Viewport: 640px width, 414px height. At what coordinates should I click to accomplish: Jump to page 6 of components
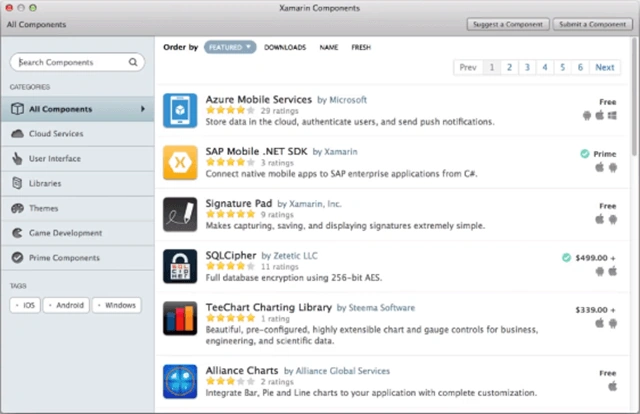point(580,67)
